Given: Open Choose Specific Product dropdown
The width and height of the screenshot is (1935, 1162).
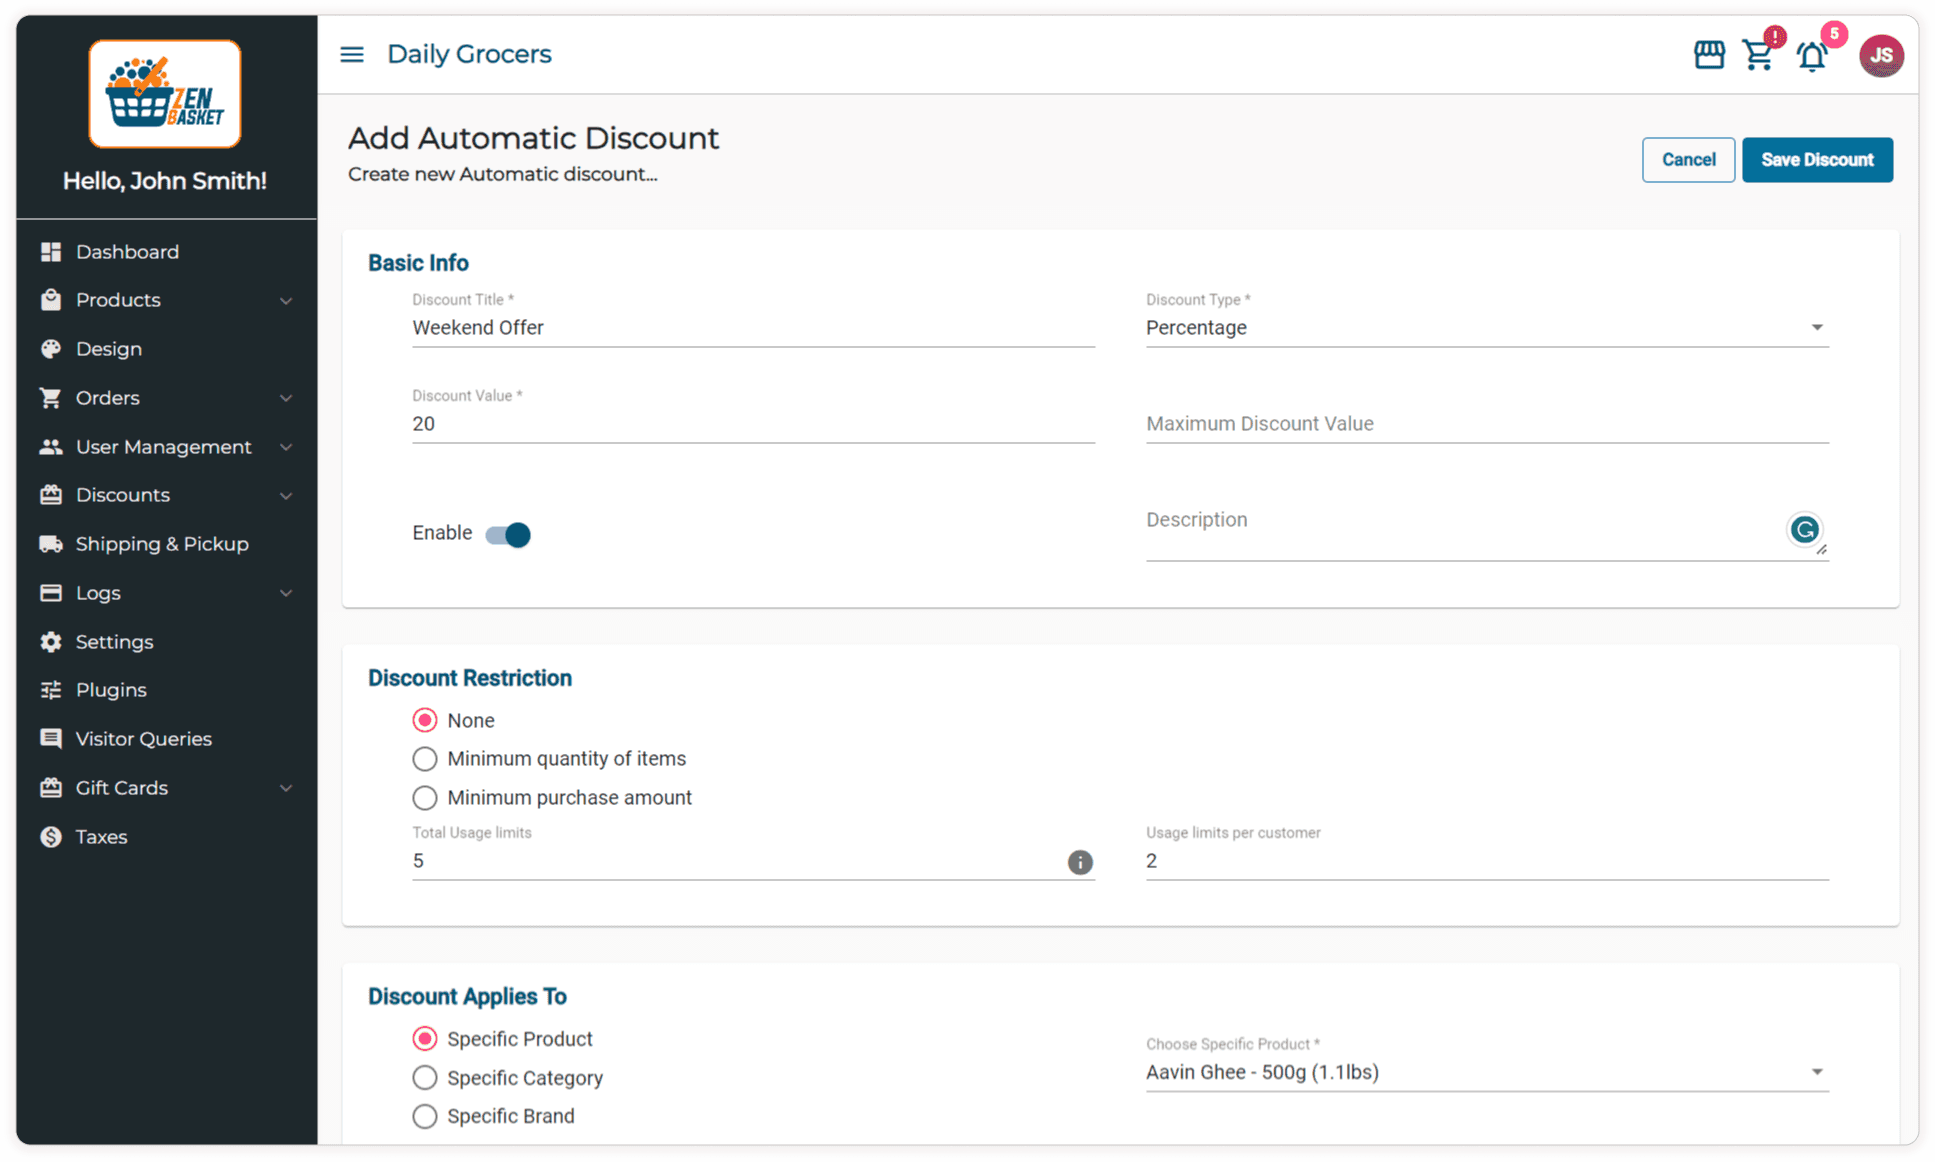Looking at the screenshot, I should point(1486,1072).
